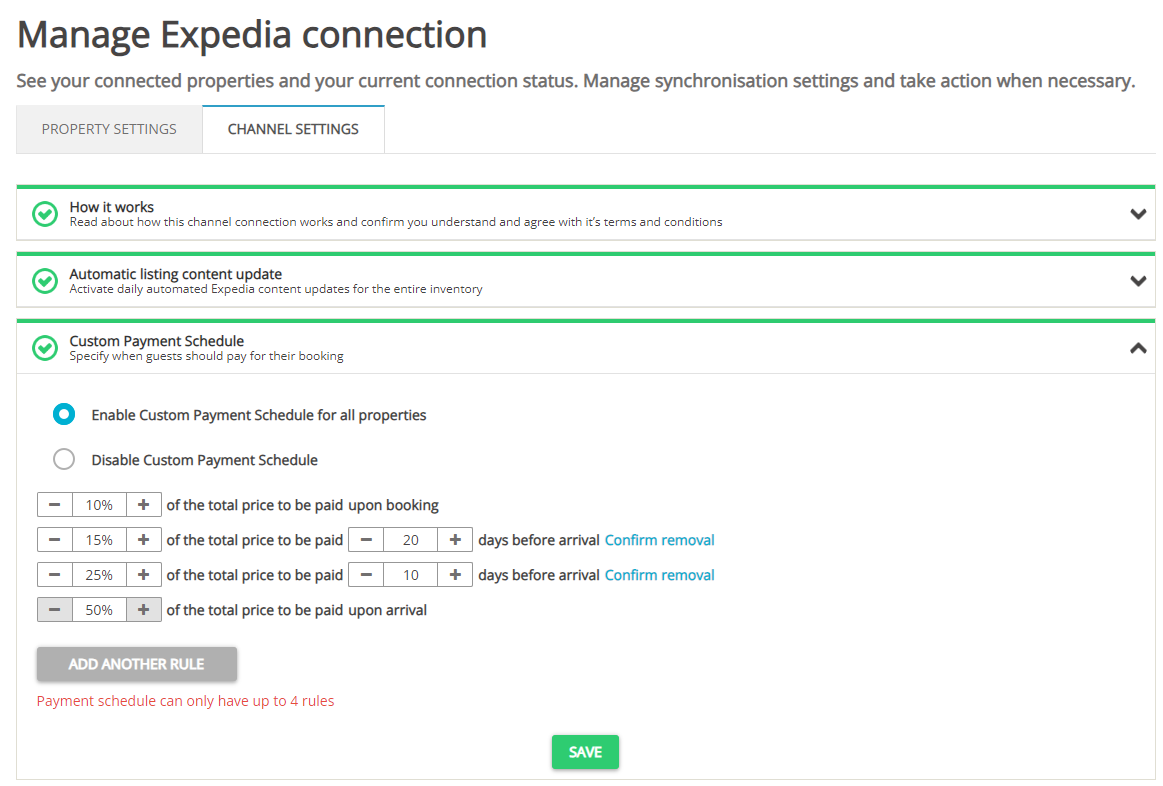1163x786 pixels.
Task: Decrease the 10 days before arrival value
Action: tap(366, 575)
